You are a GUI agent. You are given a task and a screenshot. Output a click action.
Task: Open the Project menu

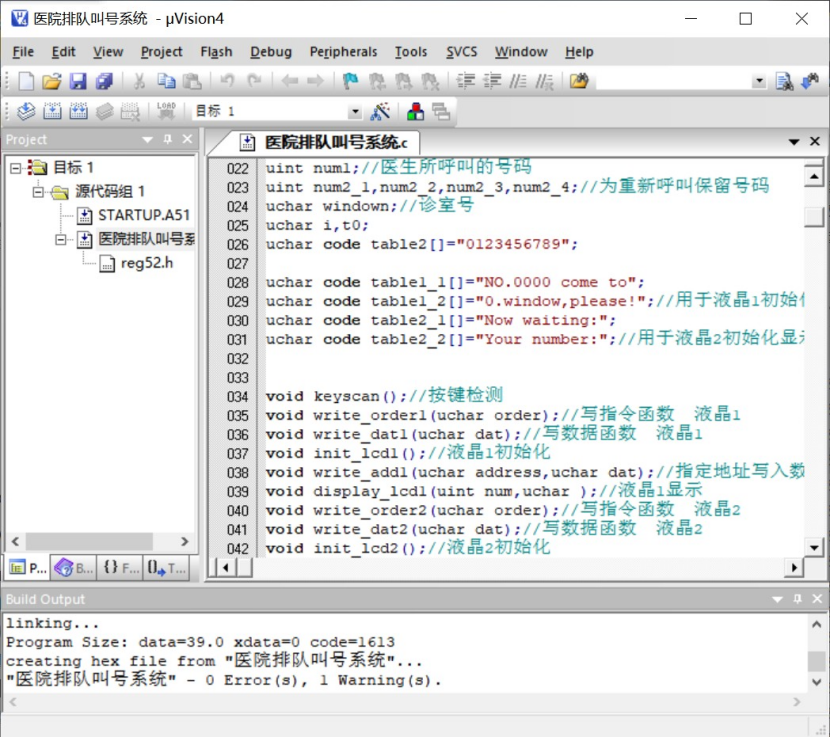tap(161, 52)
